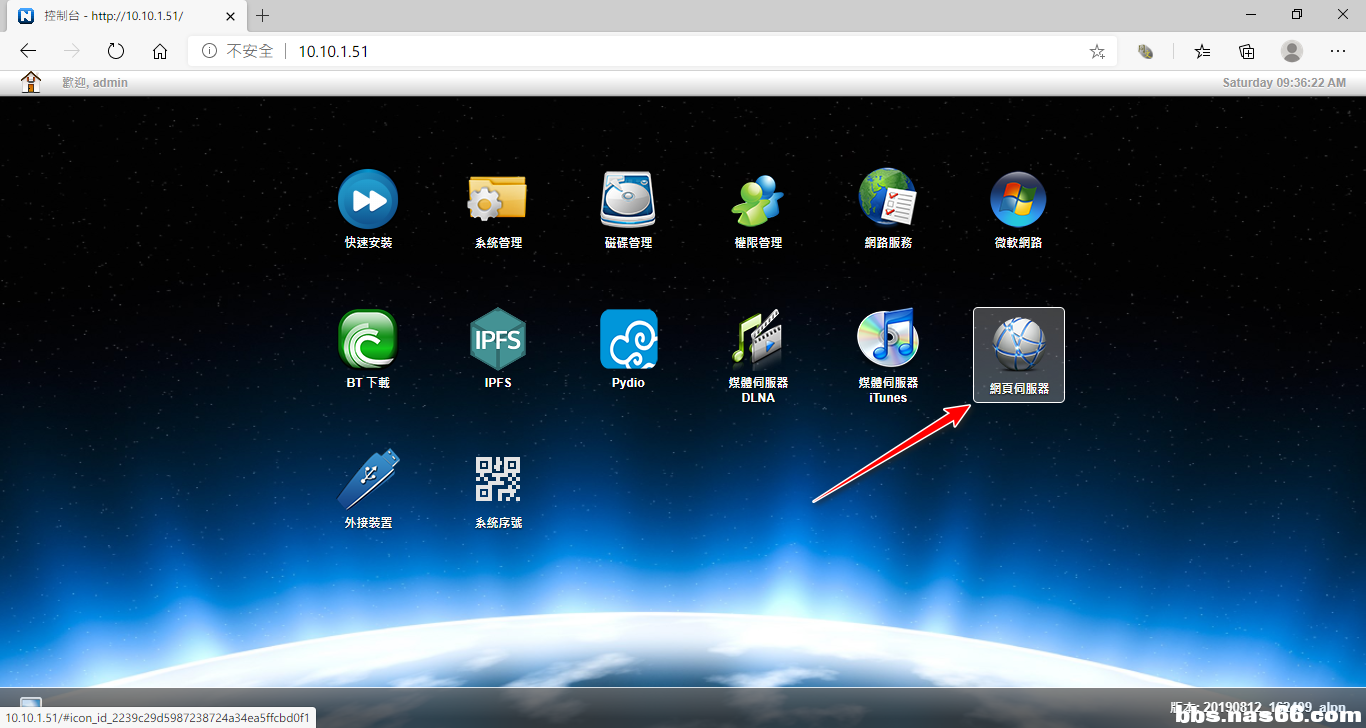Open the 網路服務 network services icon
The image size is (1366, 728).
pyautogui.click(x=888, y=209)
